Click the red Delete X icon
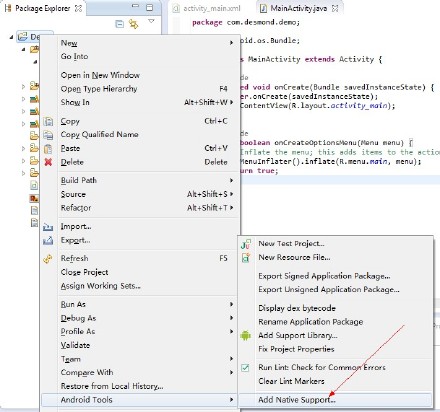This screenshot has height=412, width=440. [x=48, y=162]
